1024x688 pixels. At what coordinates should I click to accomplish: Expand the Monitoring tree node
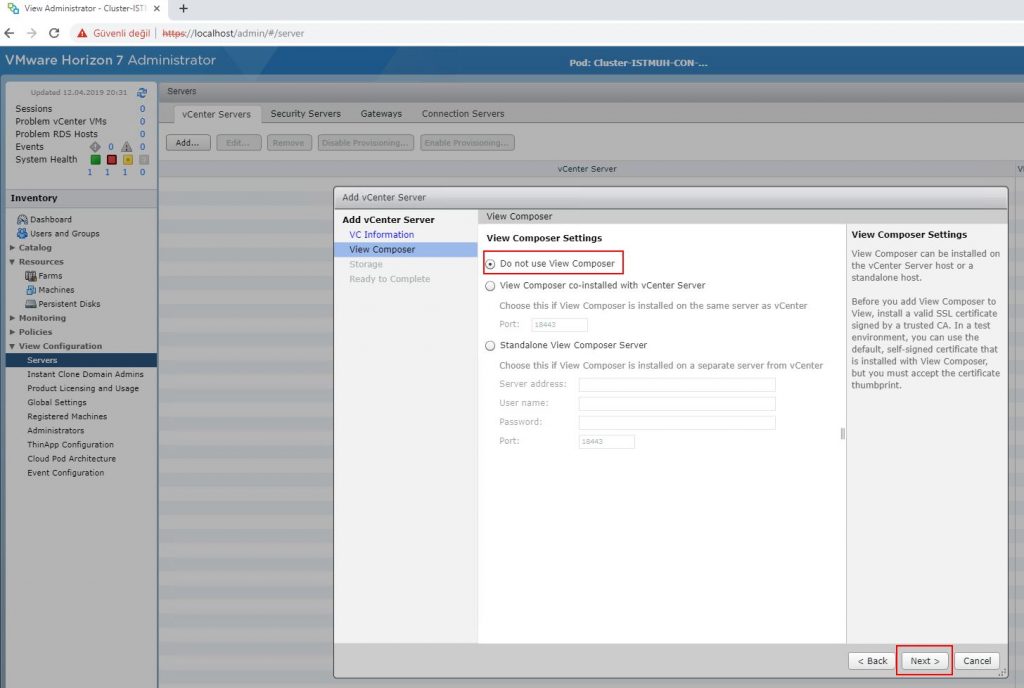point(12,318)
